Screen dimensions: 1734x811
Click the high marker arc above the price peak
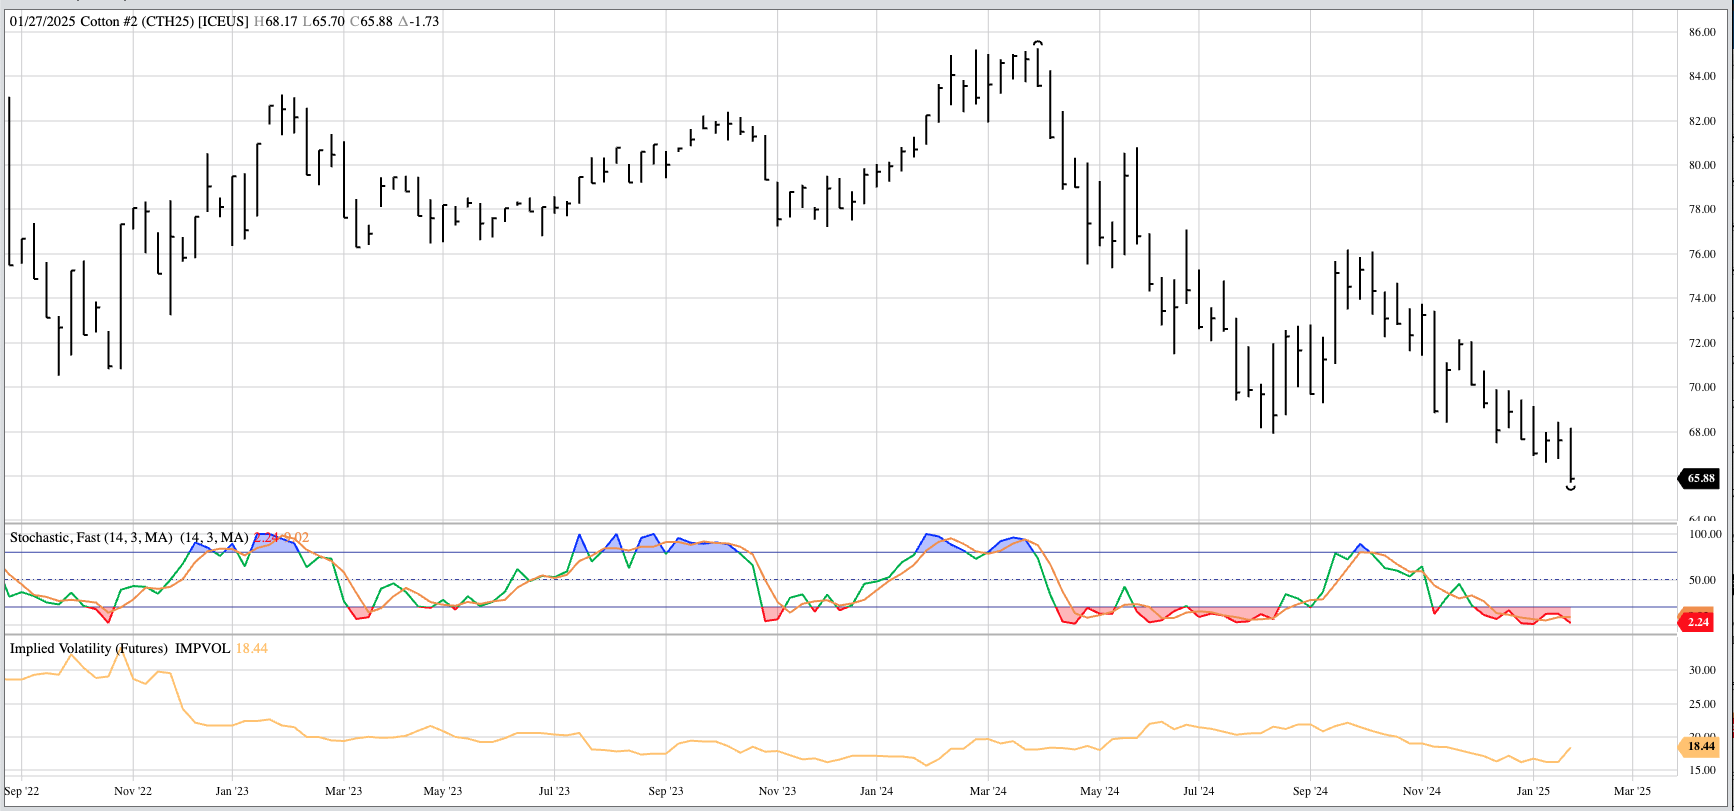1038,43
